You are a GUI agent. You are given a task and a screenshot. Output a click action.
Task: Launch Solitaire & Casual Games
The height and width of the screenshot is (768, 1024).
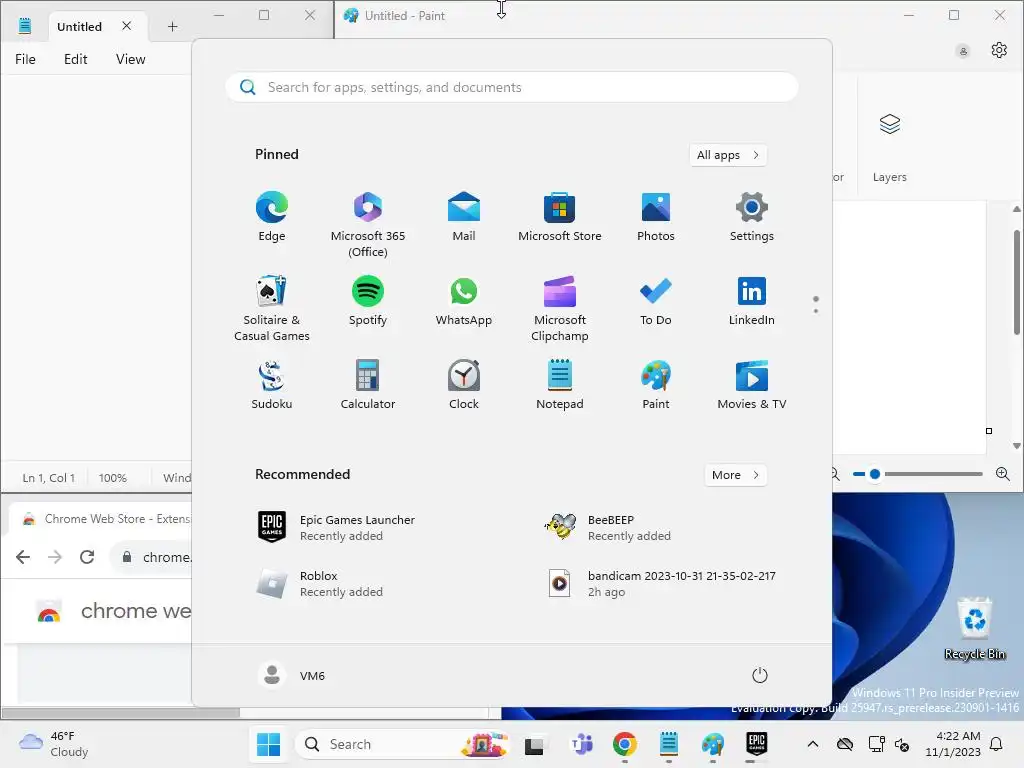pyautogui.click(x=272, y=308)
